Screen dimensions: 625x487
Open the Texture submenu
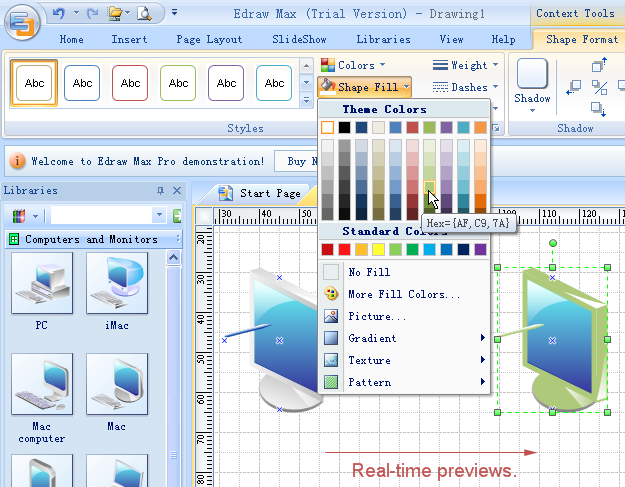[x=405, y=360]
